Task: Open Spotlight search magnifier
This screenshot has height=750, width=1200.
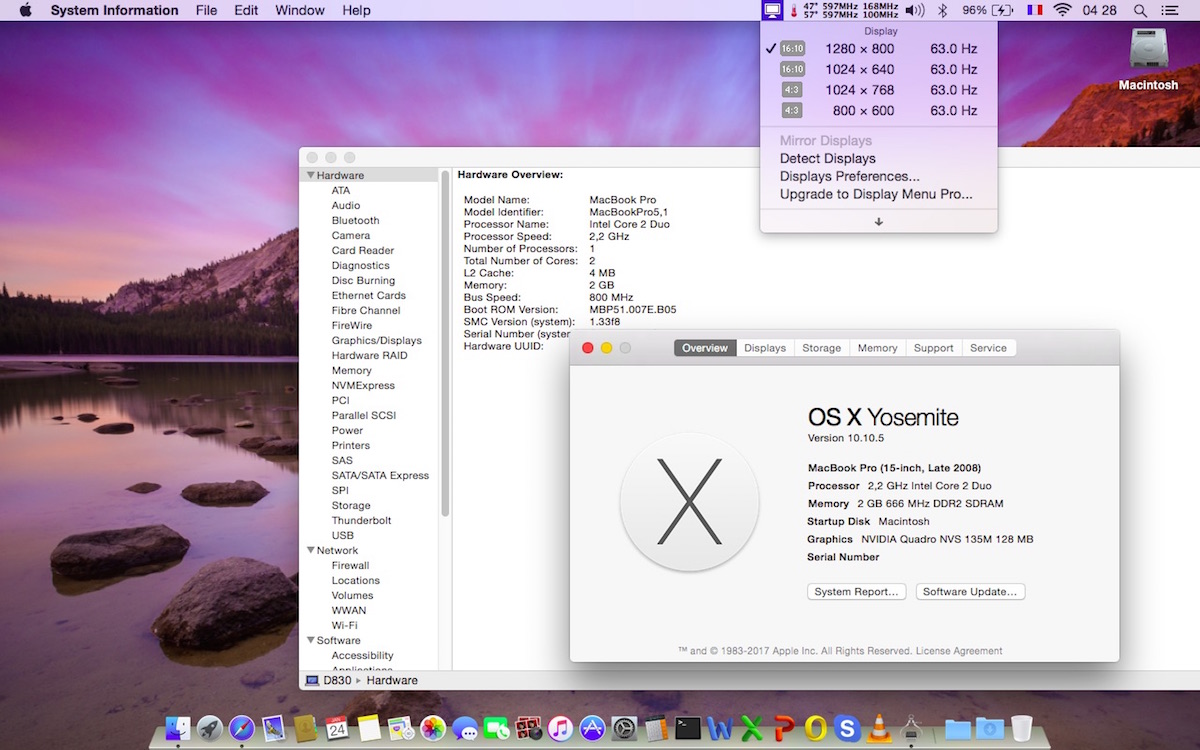Action: click(x=1140, y=11)
